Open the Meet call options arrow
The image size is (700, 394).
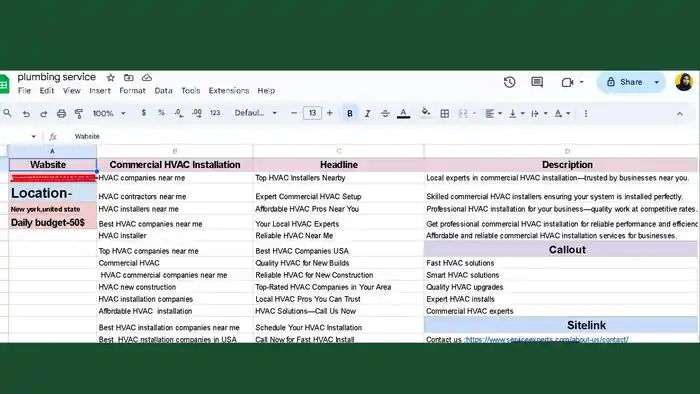click(x=581, y=82)
